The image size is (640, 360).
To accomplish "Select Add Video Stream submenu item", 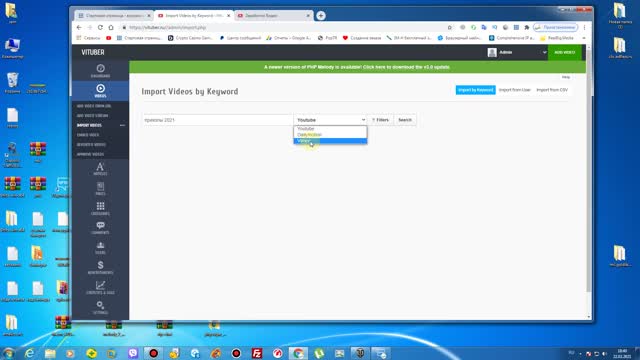I will point(93,116).
